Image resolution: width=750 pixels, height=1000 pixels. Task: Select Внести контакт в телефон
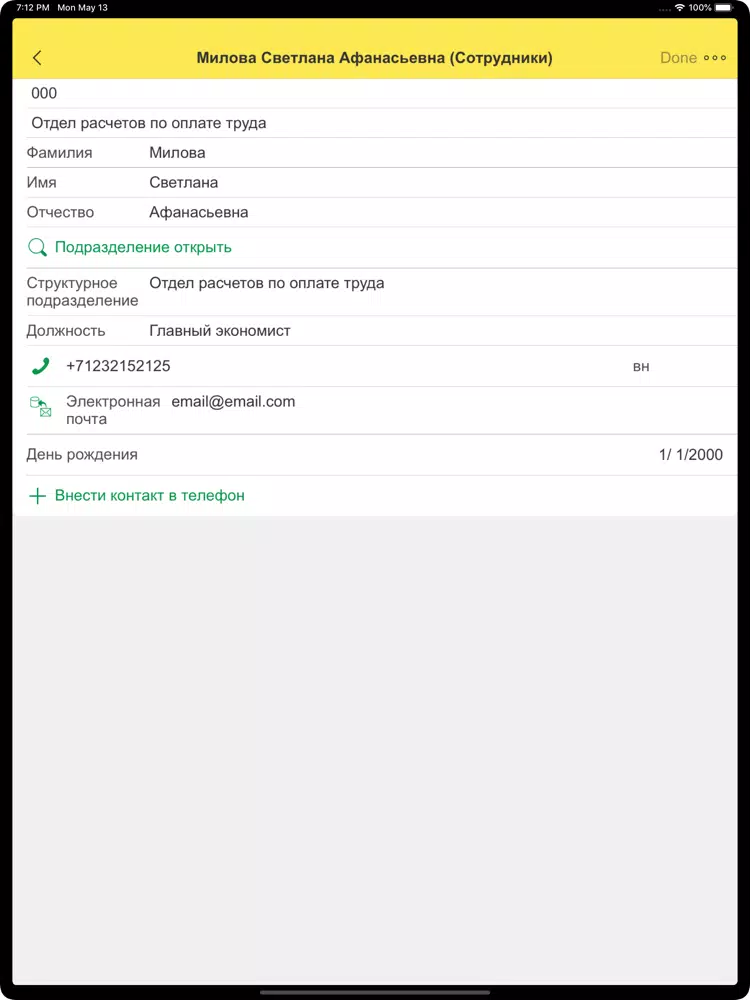click(150, 496)
